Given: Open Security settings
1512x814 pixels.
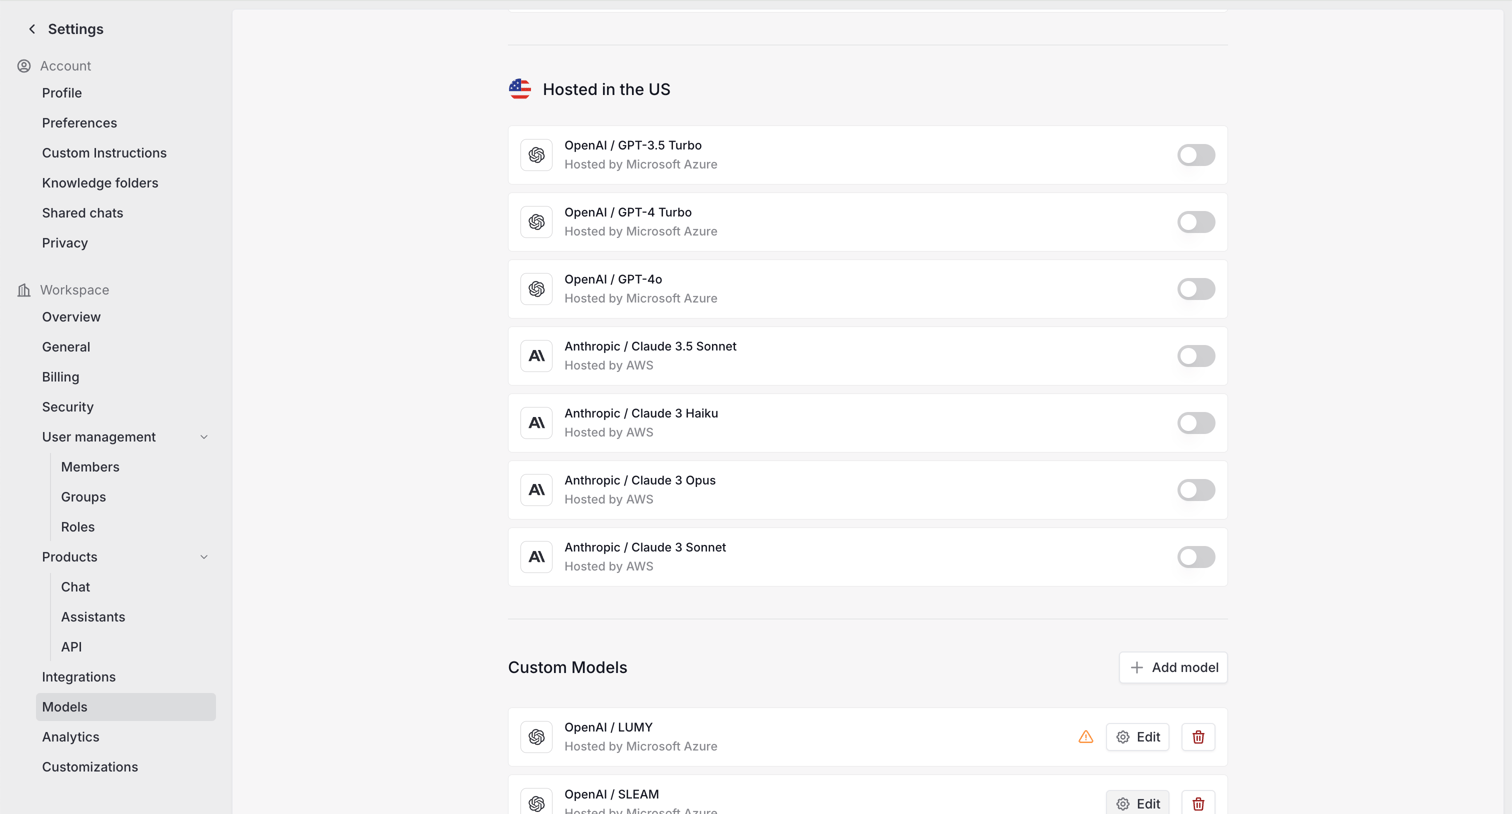Looking at the screenshot, I should point(68,407).
